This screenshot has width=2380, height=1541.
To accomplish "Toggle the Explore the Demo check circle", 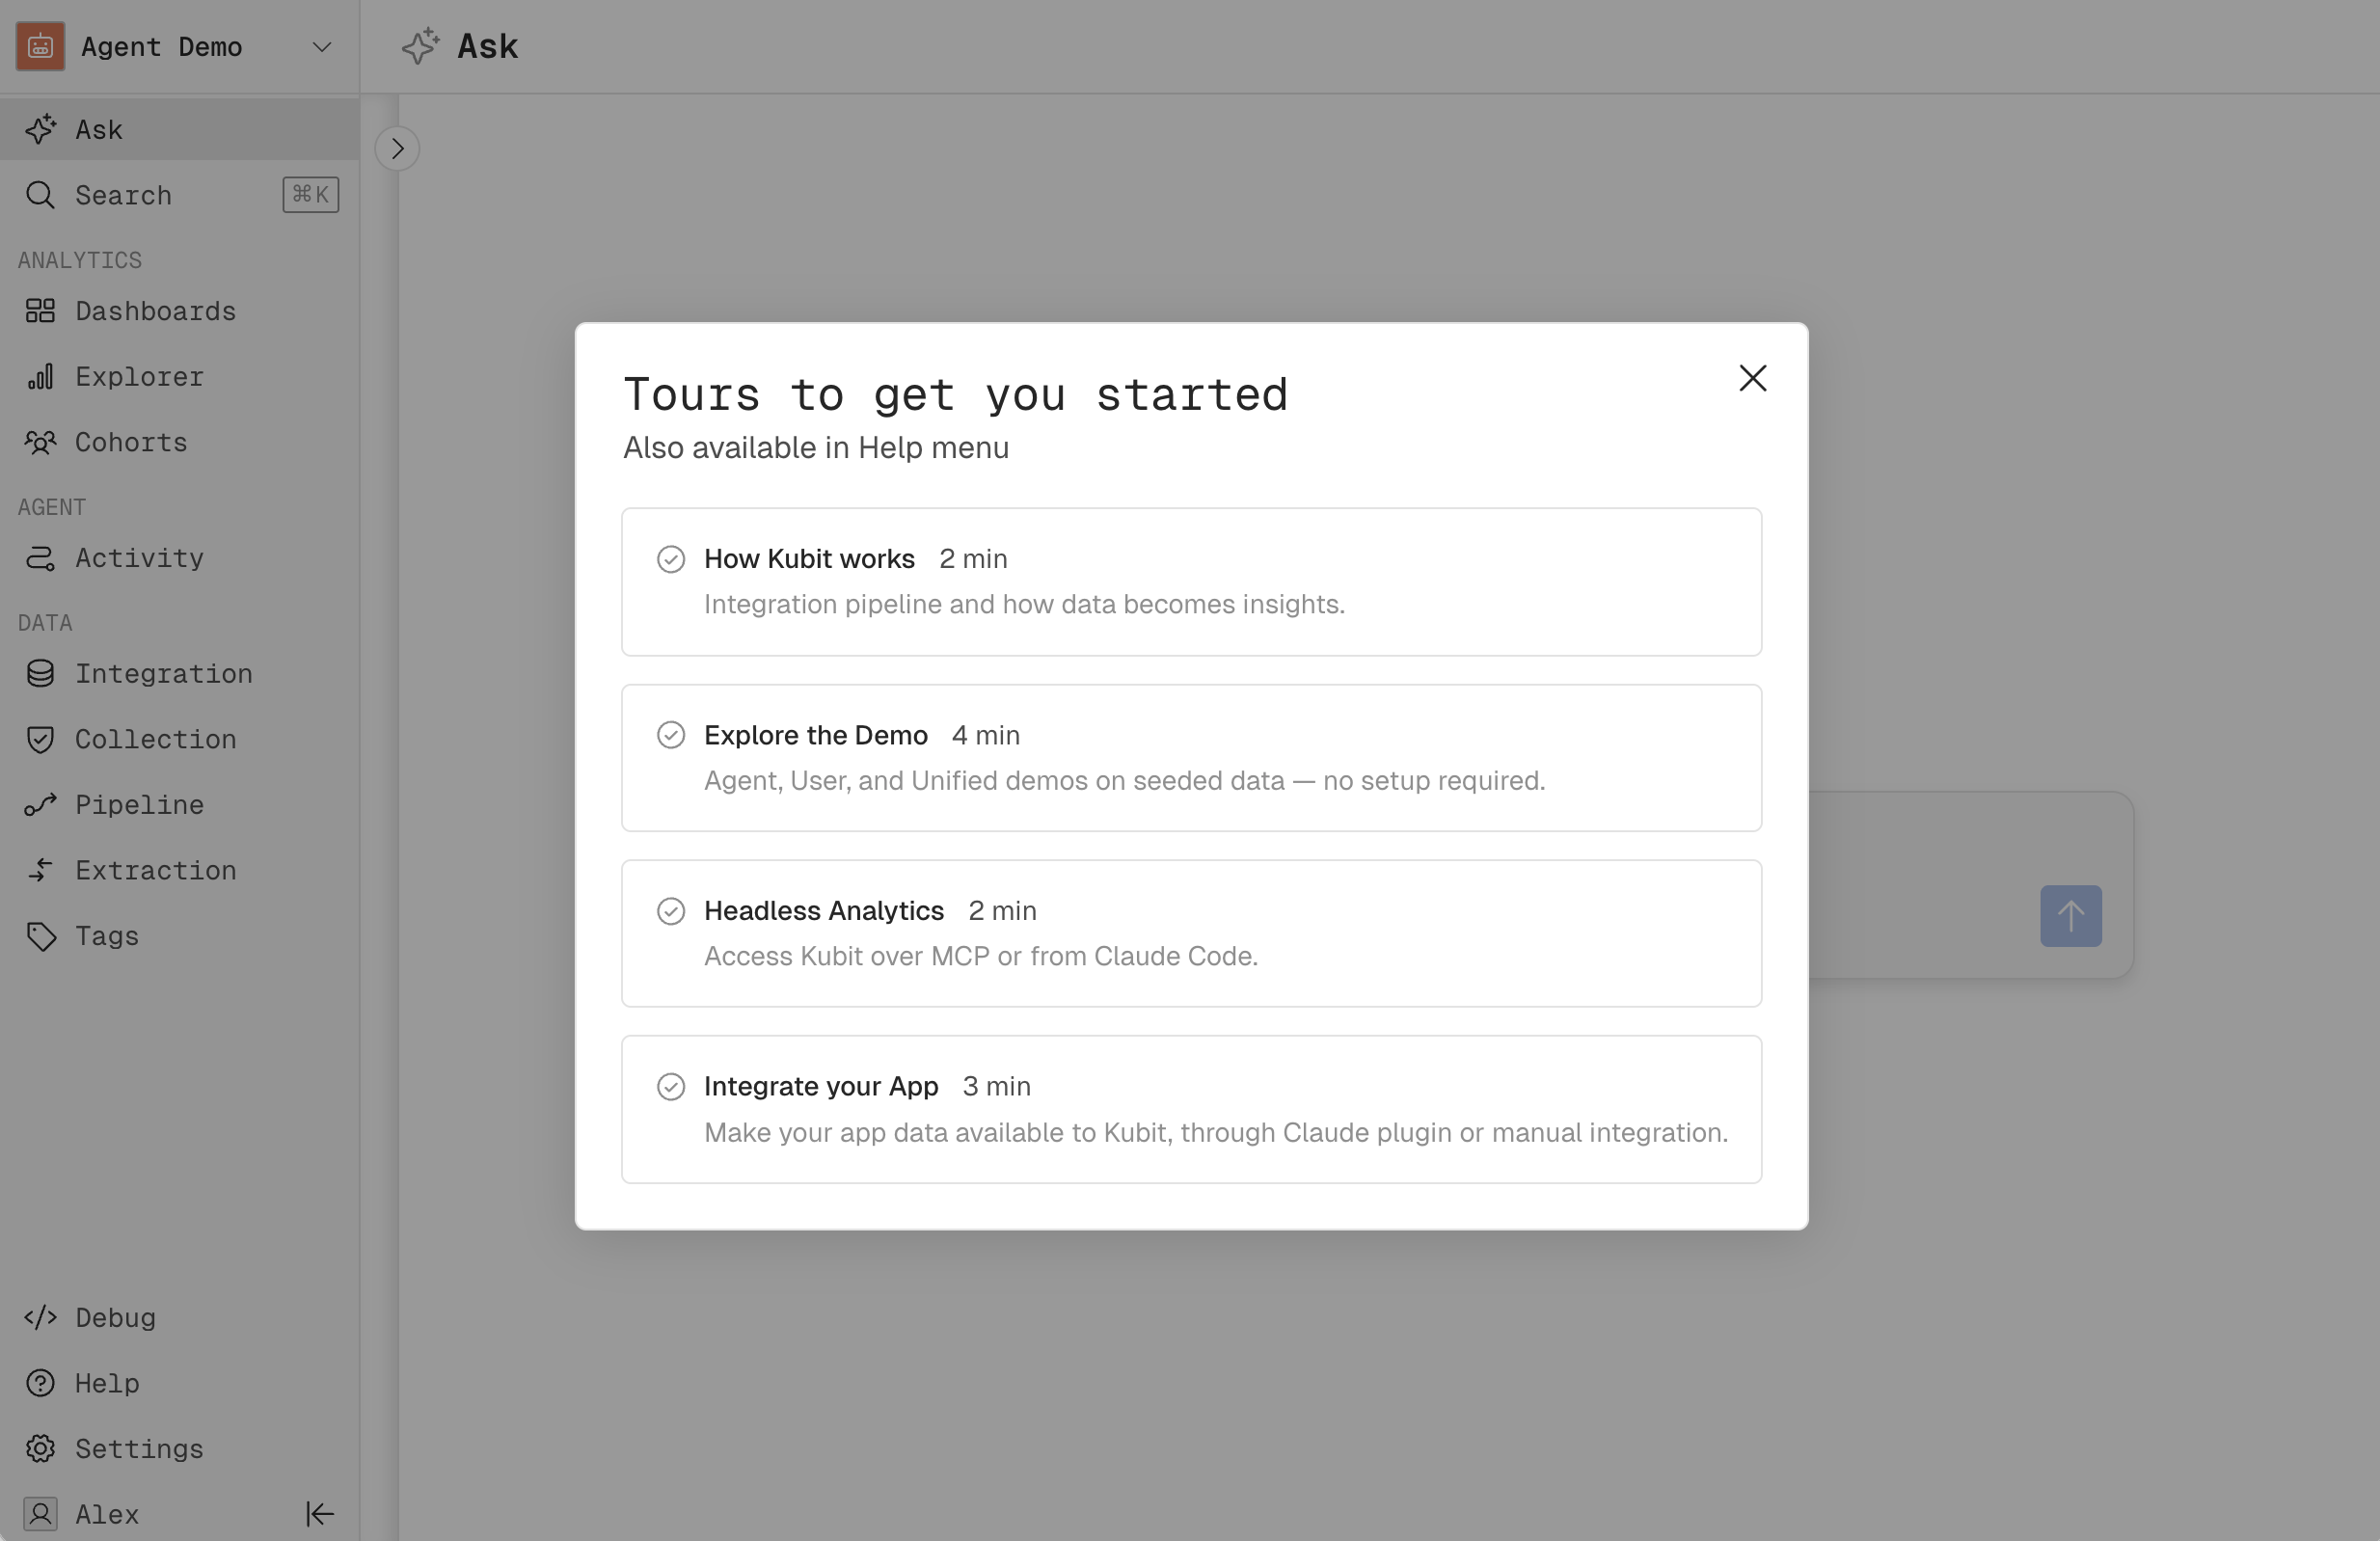I will tap(670, 735).
